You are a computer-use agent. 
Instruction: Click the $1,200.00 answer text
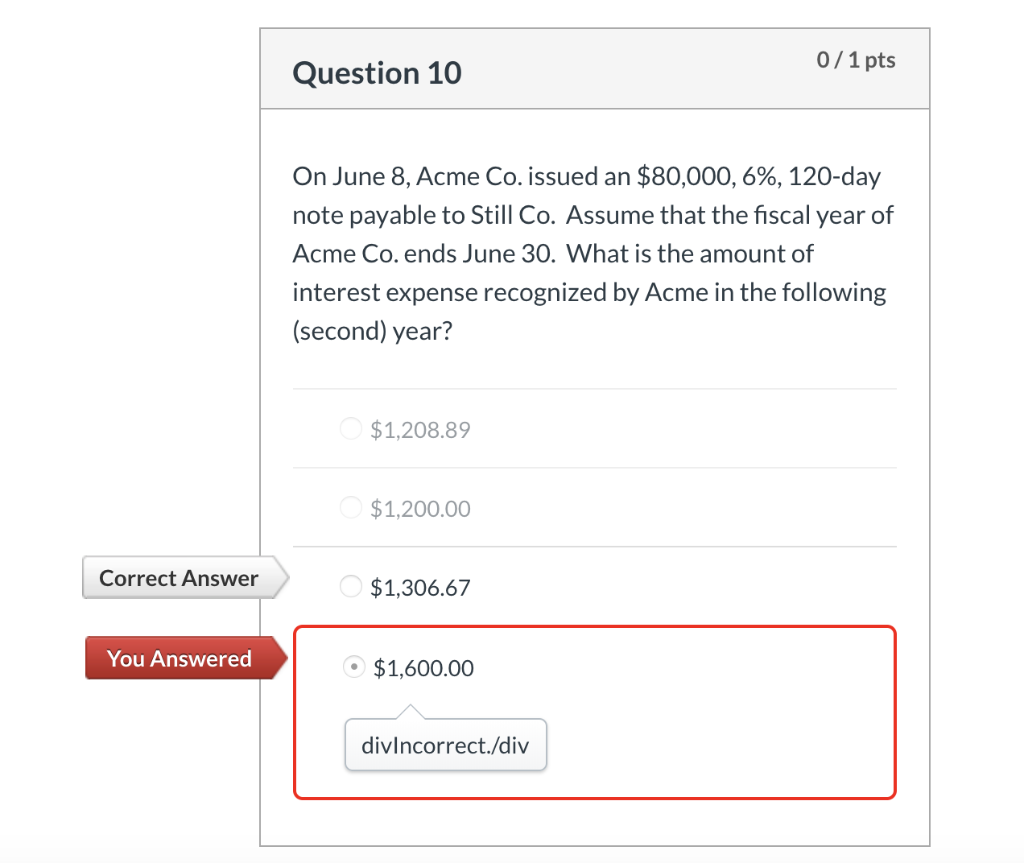[420, 508]
